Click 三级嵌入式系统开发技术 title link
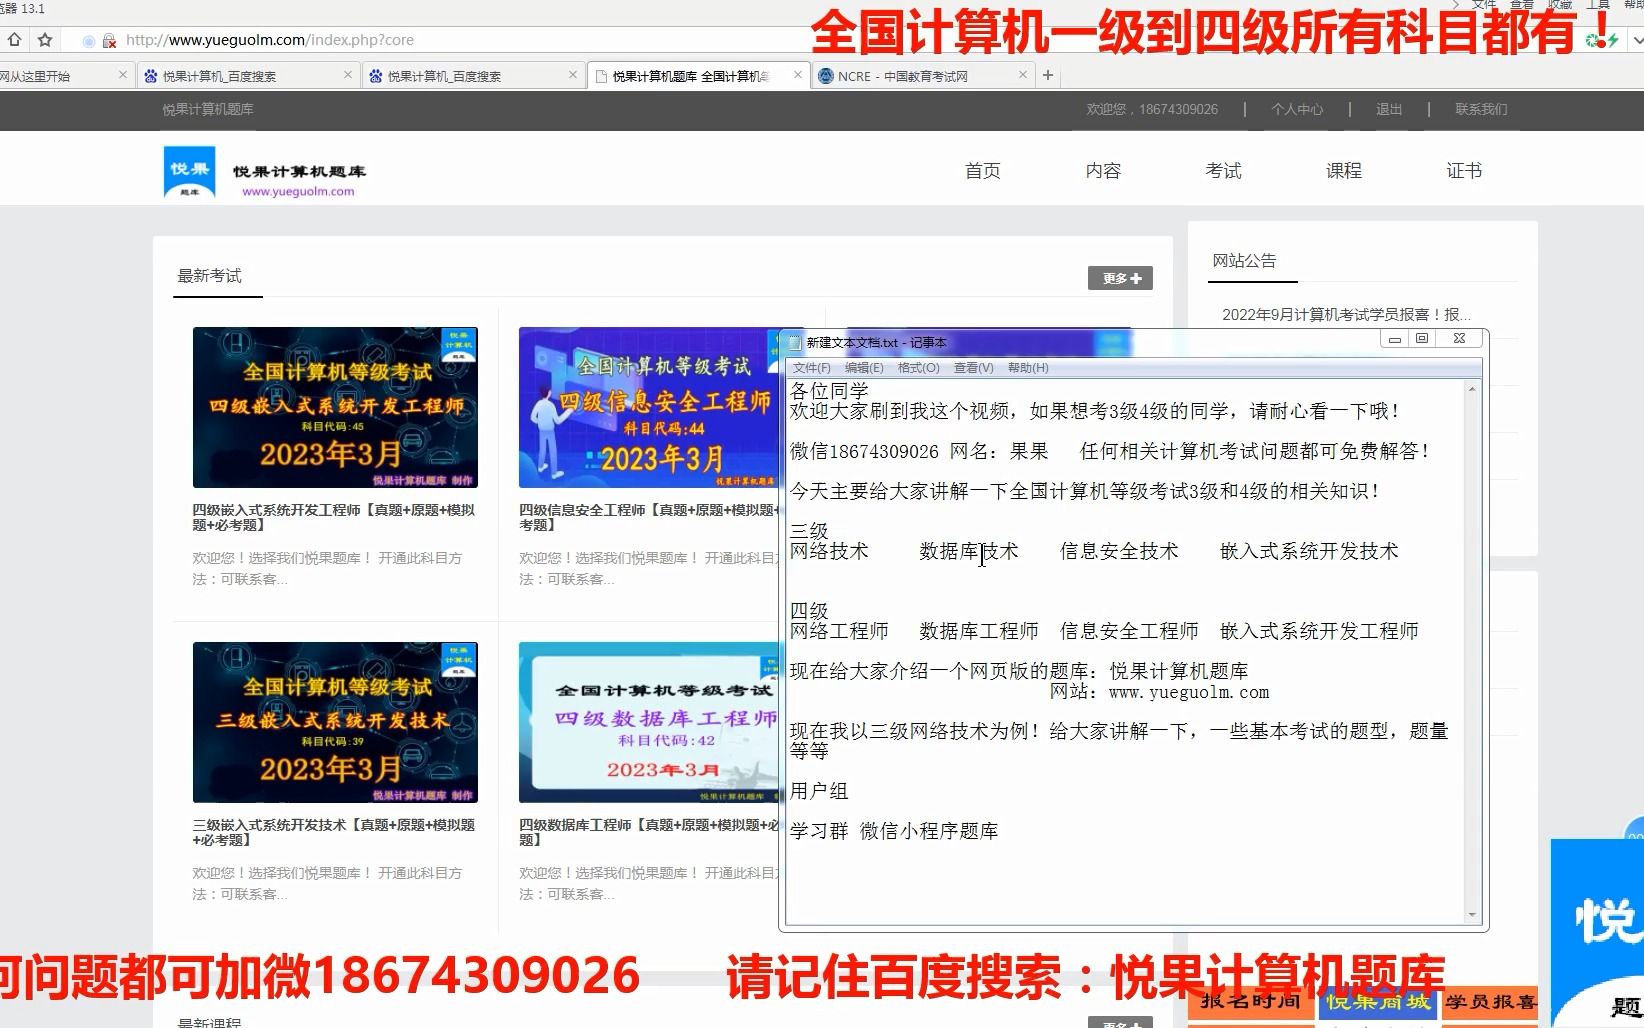The height and width of the screenshot is (1028, 1644). [334, 832]
